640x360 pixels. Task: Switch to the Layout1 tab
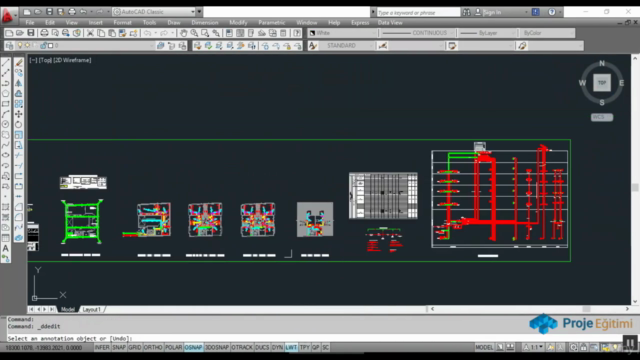(91, 309)
